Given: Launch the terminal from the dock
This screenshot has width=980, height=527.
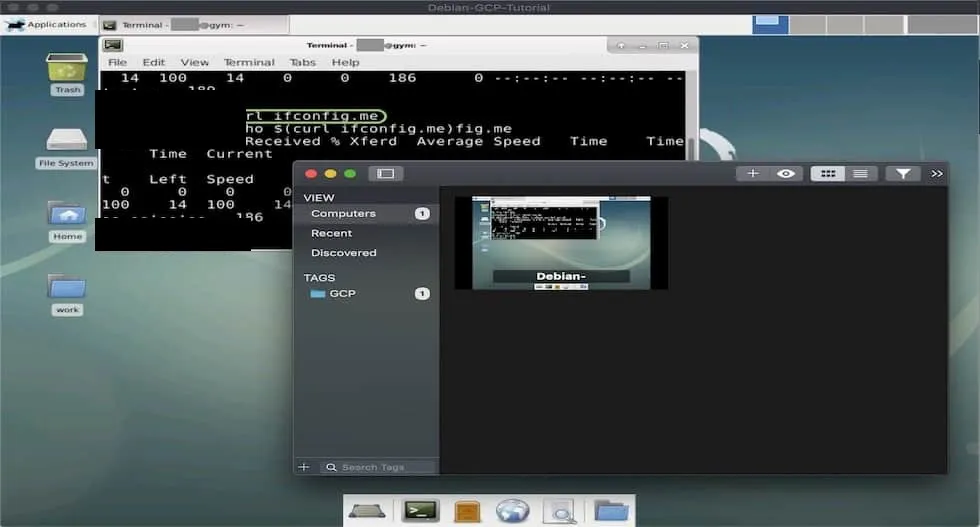Looking at the screenshot, I should (x=421, y=511).
